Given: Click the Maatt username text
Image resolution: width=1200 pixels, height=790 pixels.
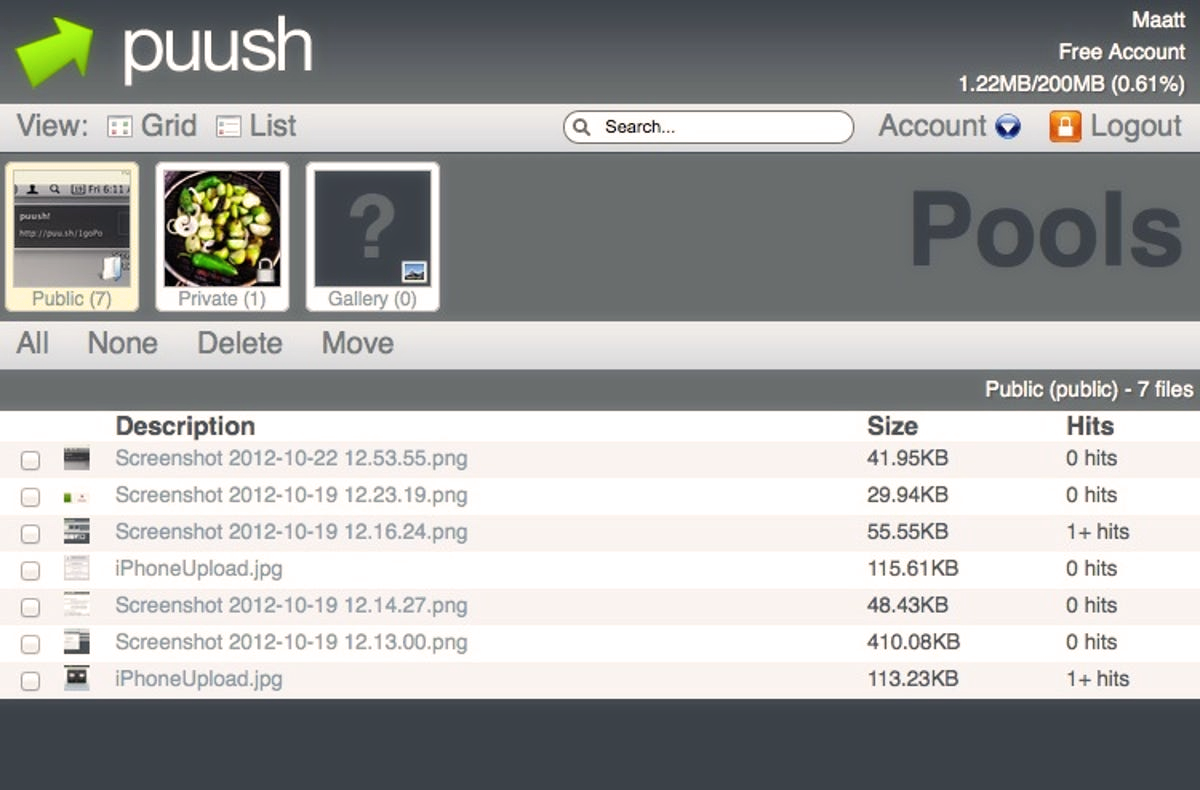Looking at the screenshot, I should (1158, 20).
